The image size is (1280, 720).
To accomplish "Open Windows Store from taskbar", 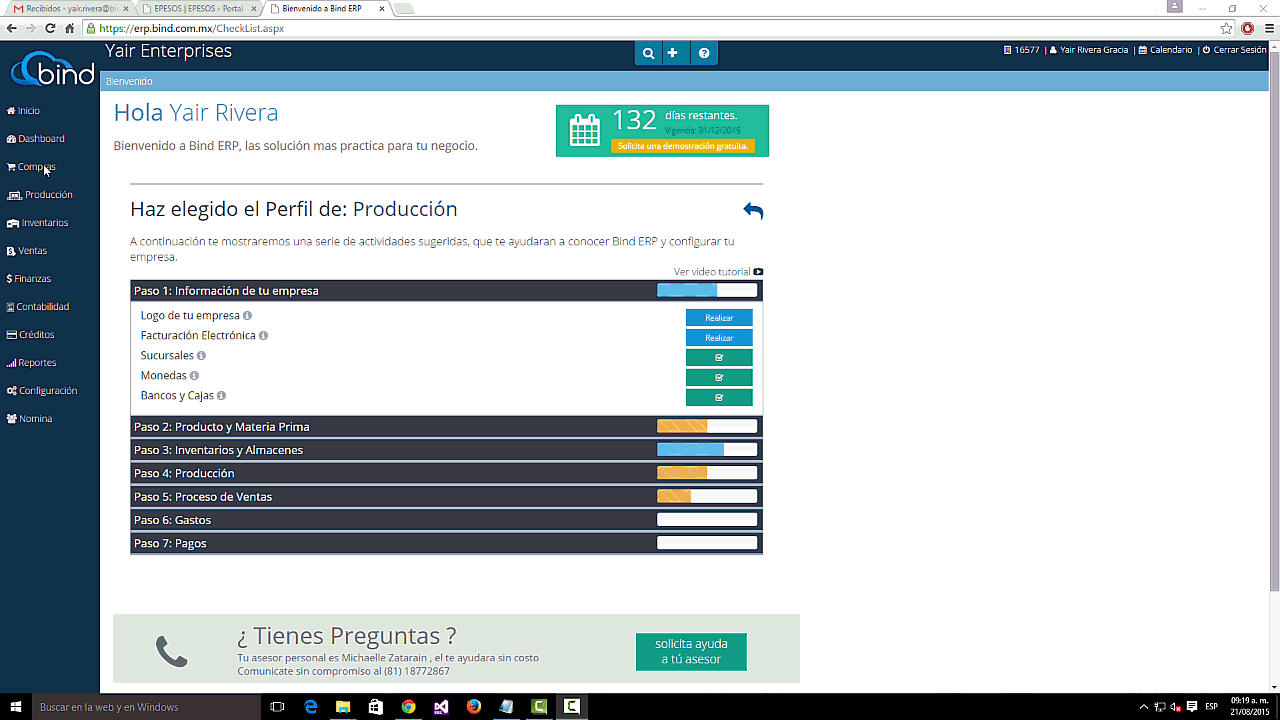I will (376, 707).
